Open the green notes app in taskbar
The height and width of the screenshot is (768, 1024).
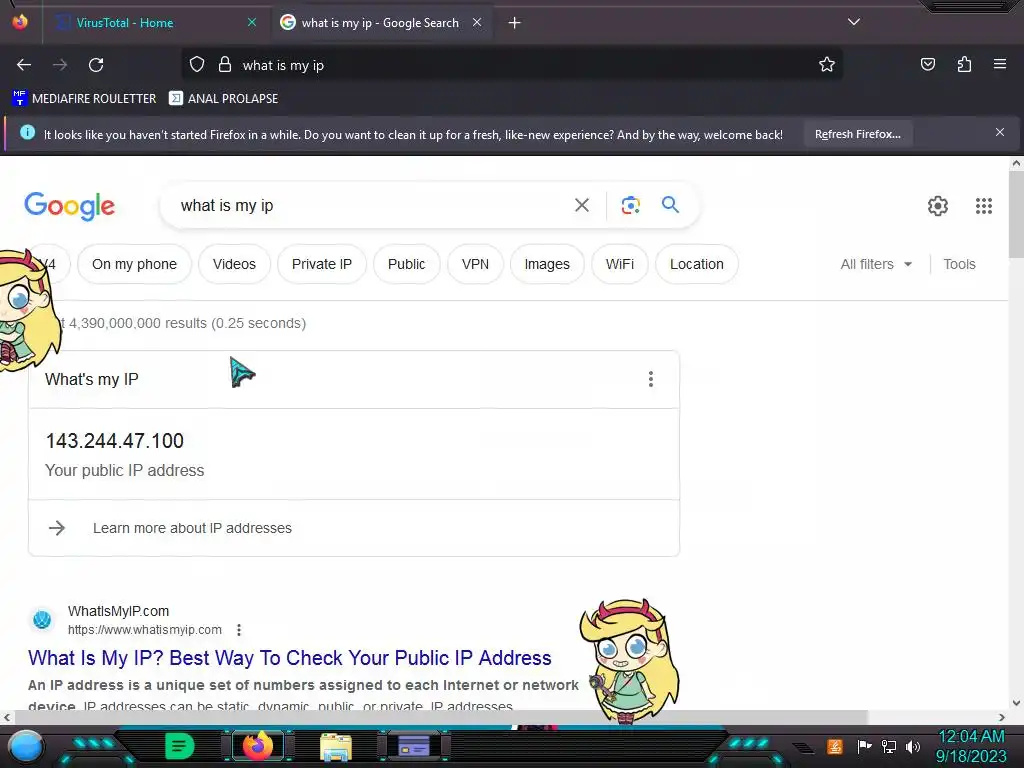click(180, 746)
